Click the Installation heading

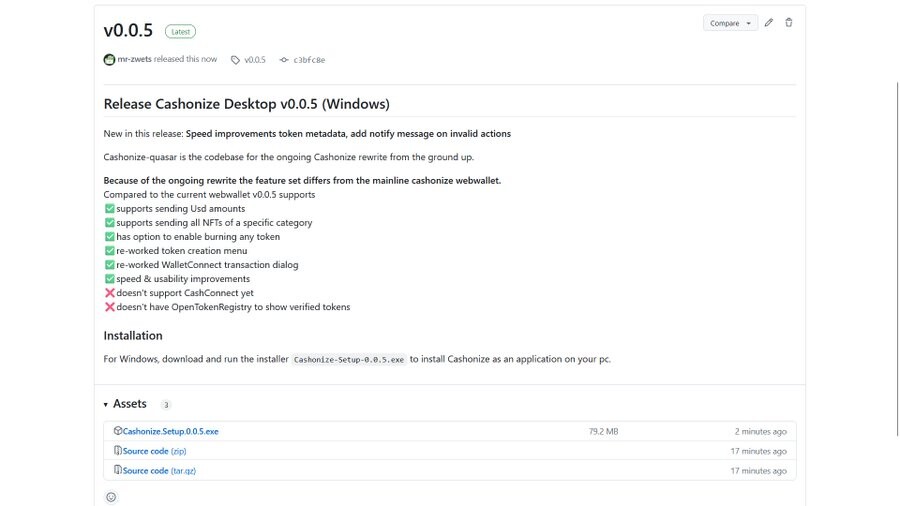(x=133, y=336)
